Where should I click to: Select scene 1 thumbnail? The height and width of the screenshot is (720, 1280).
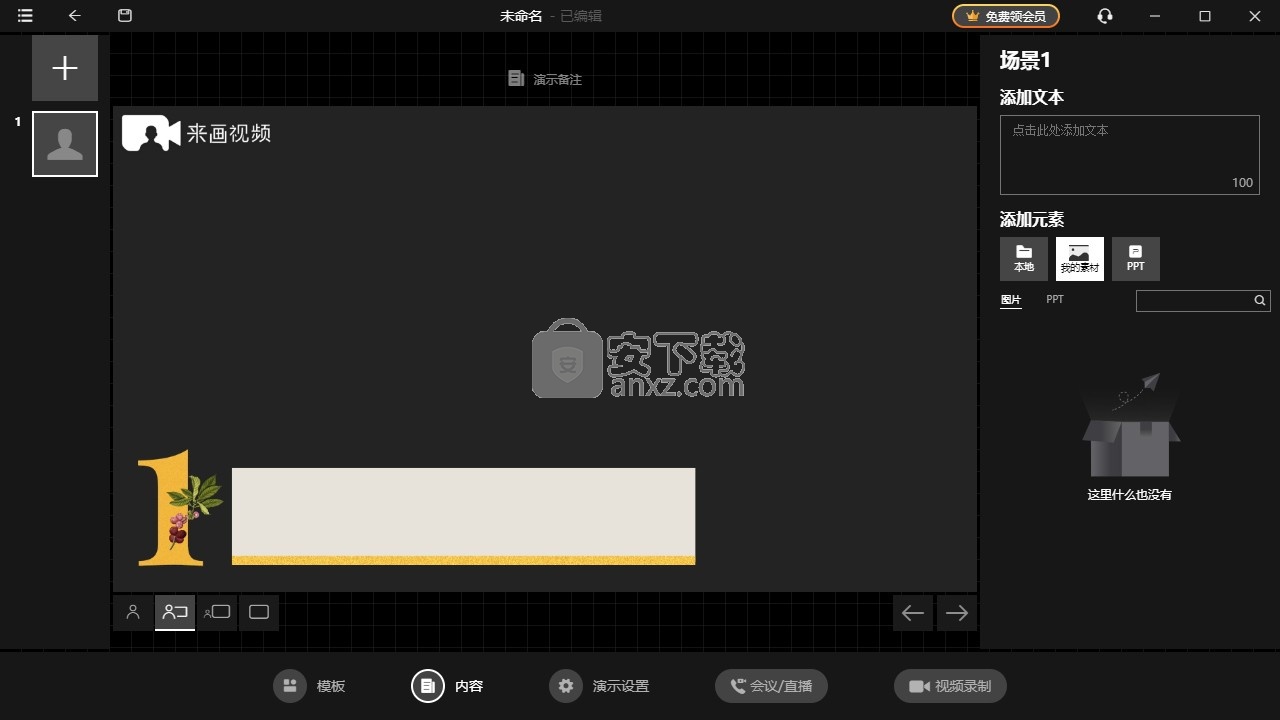point(65,144)
